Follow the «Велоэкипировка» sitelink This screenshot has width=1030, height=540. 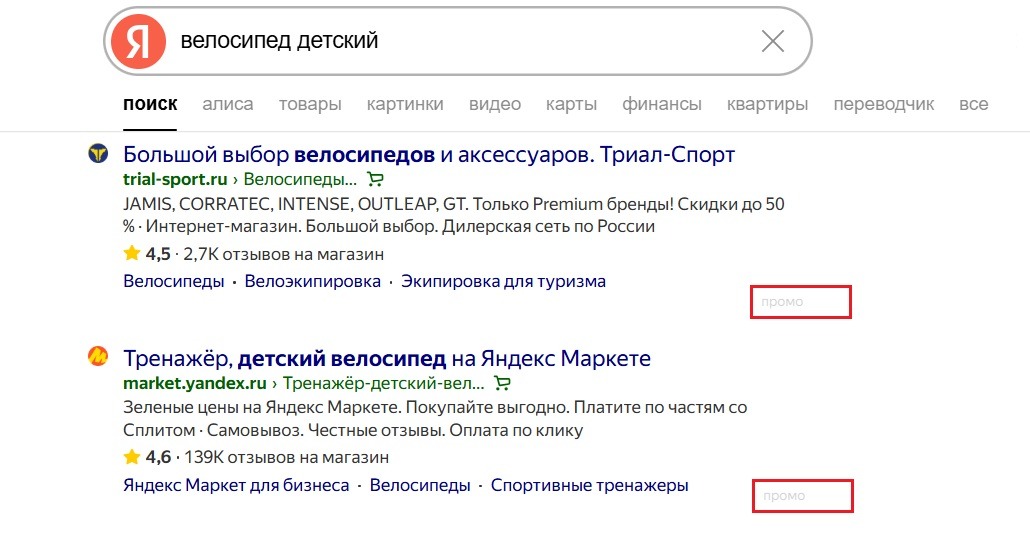pos(312,282)
